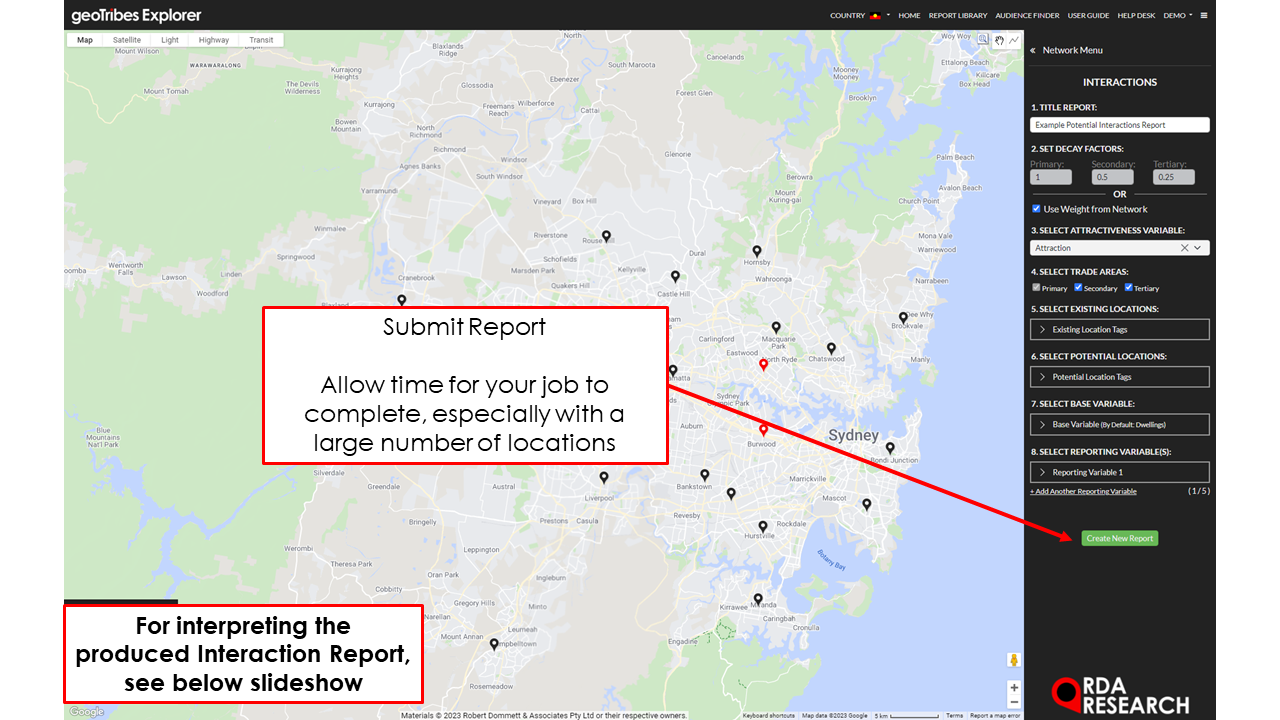Click the Mascot location marker
The height and width of the screenshot is (720, 1280).
[x=867, y=504]
